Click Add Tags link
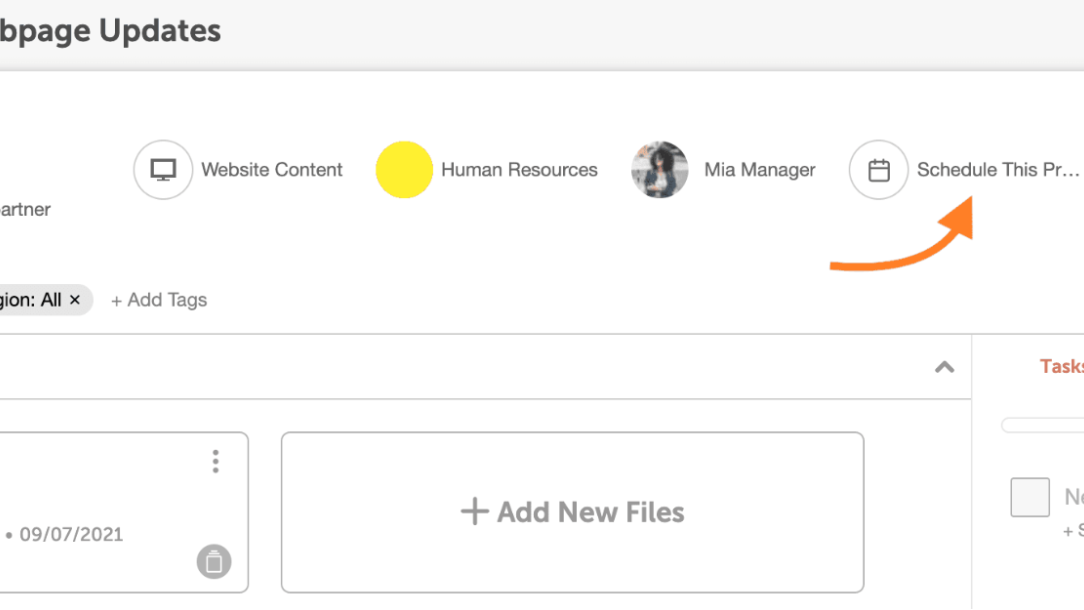 159,300
